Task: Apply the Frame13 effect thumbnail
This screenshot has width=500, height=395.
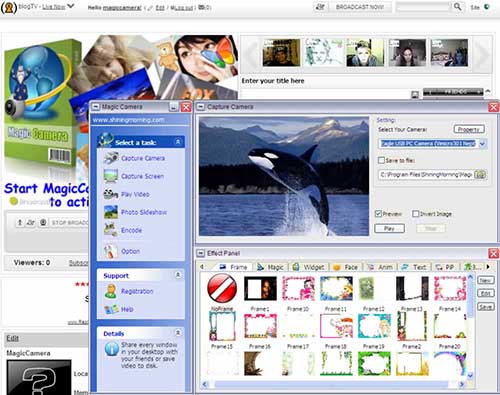Action: (412, 289)
